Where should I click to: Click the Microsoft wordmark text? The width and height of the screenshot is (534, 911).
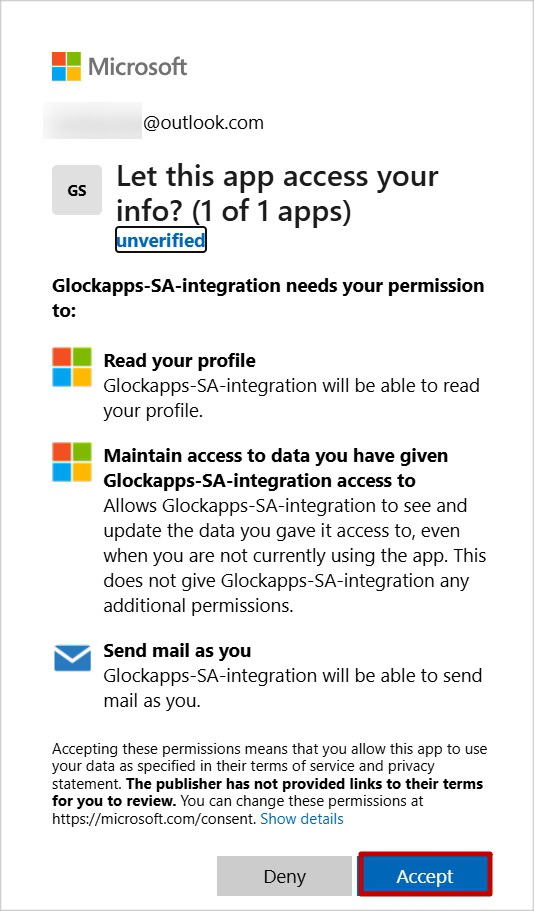click(138, 67)
